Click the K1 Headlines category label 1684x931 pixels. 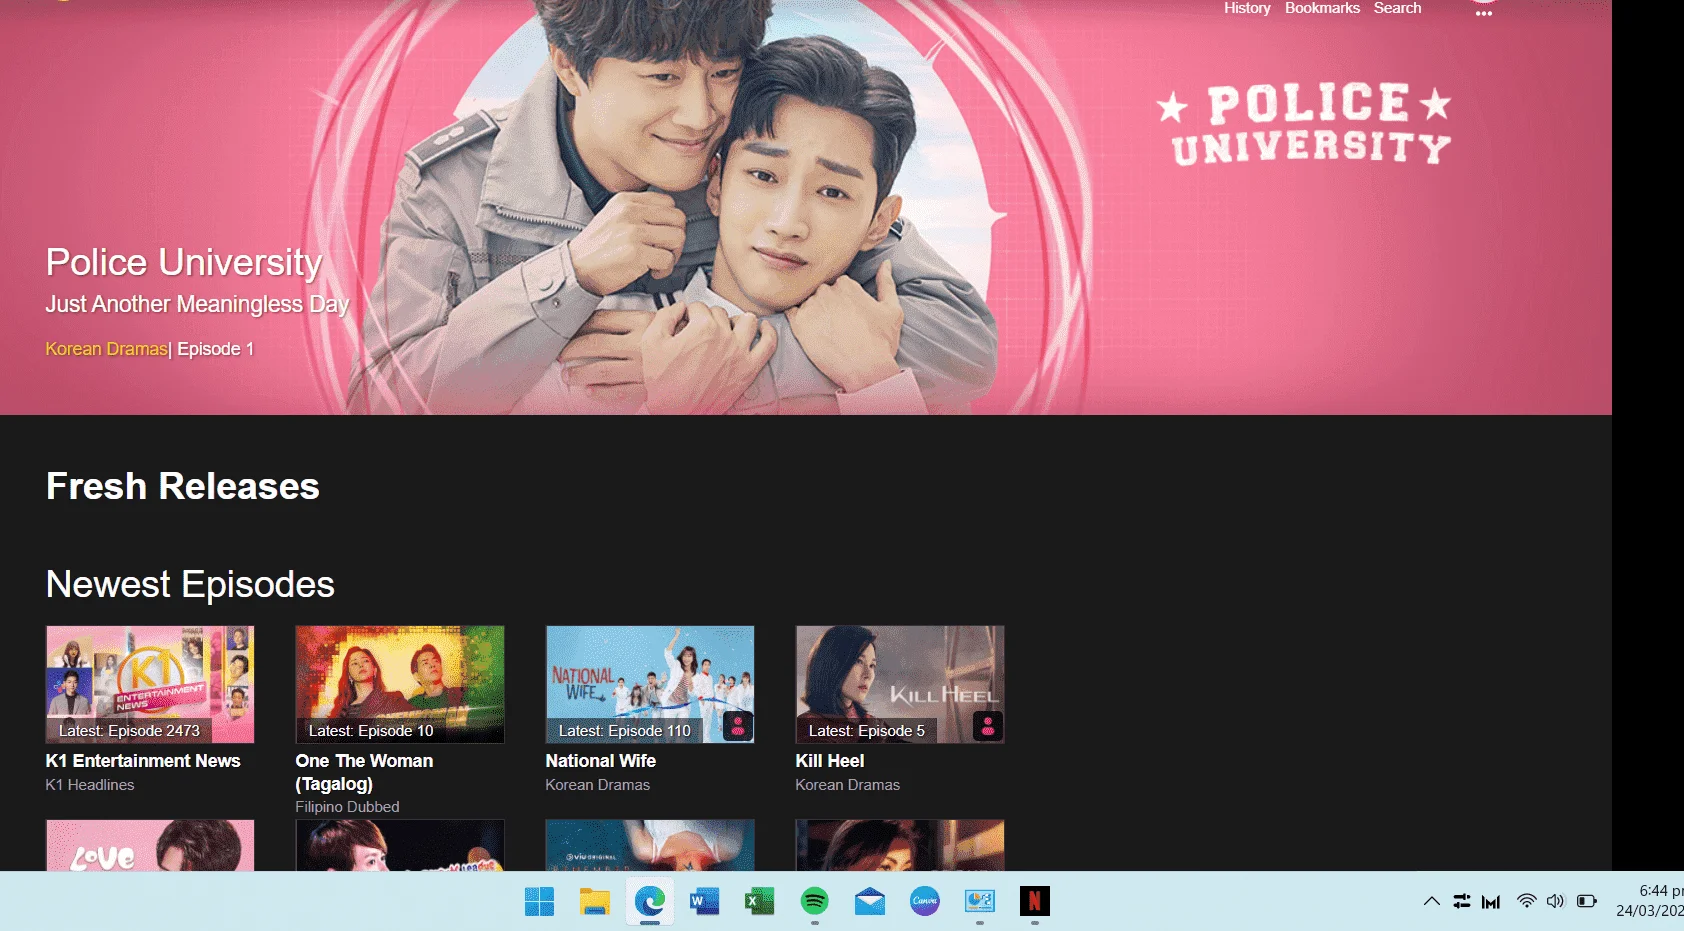click(90, 785)
